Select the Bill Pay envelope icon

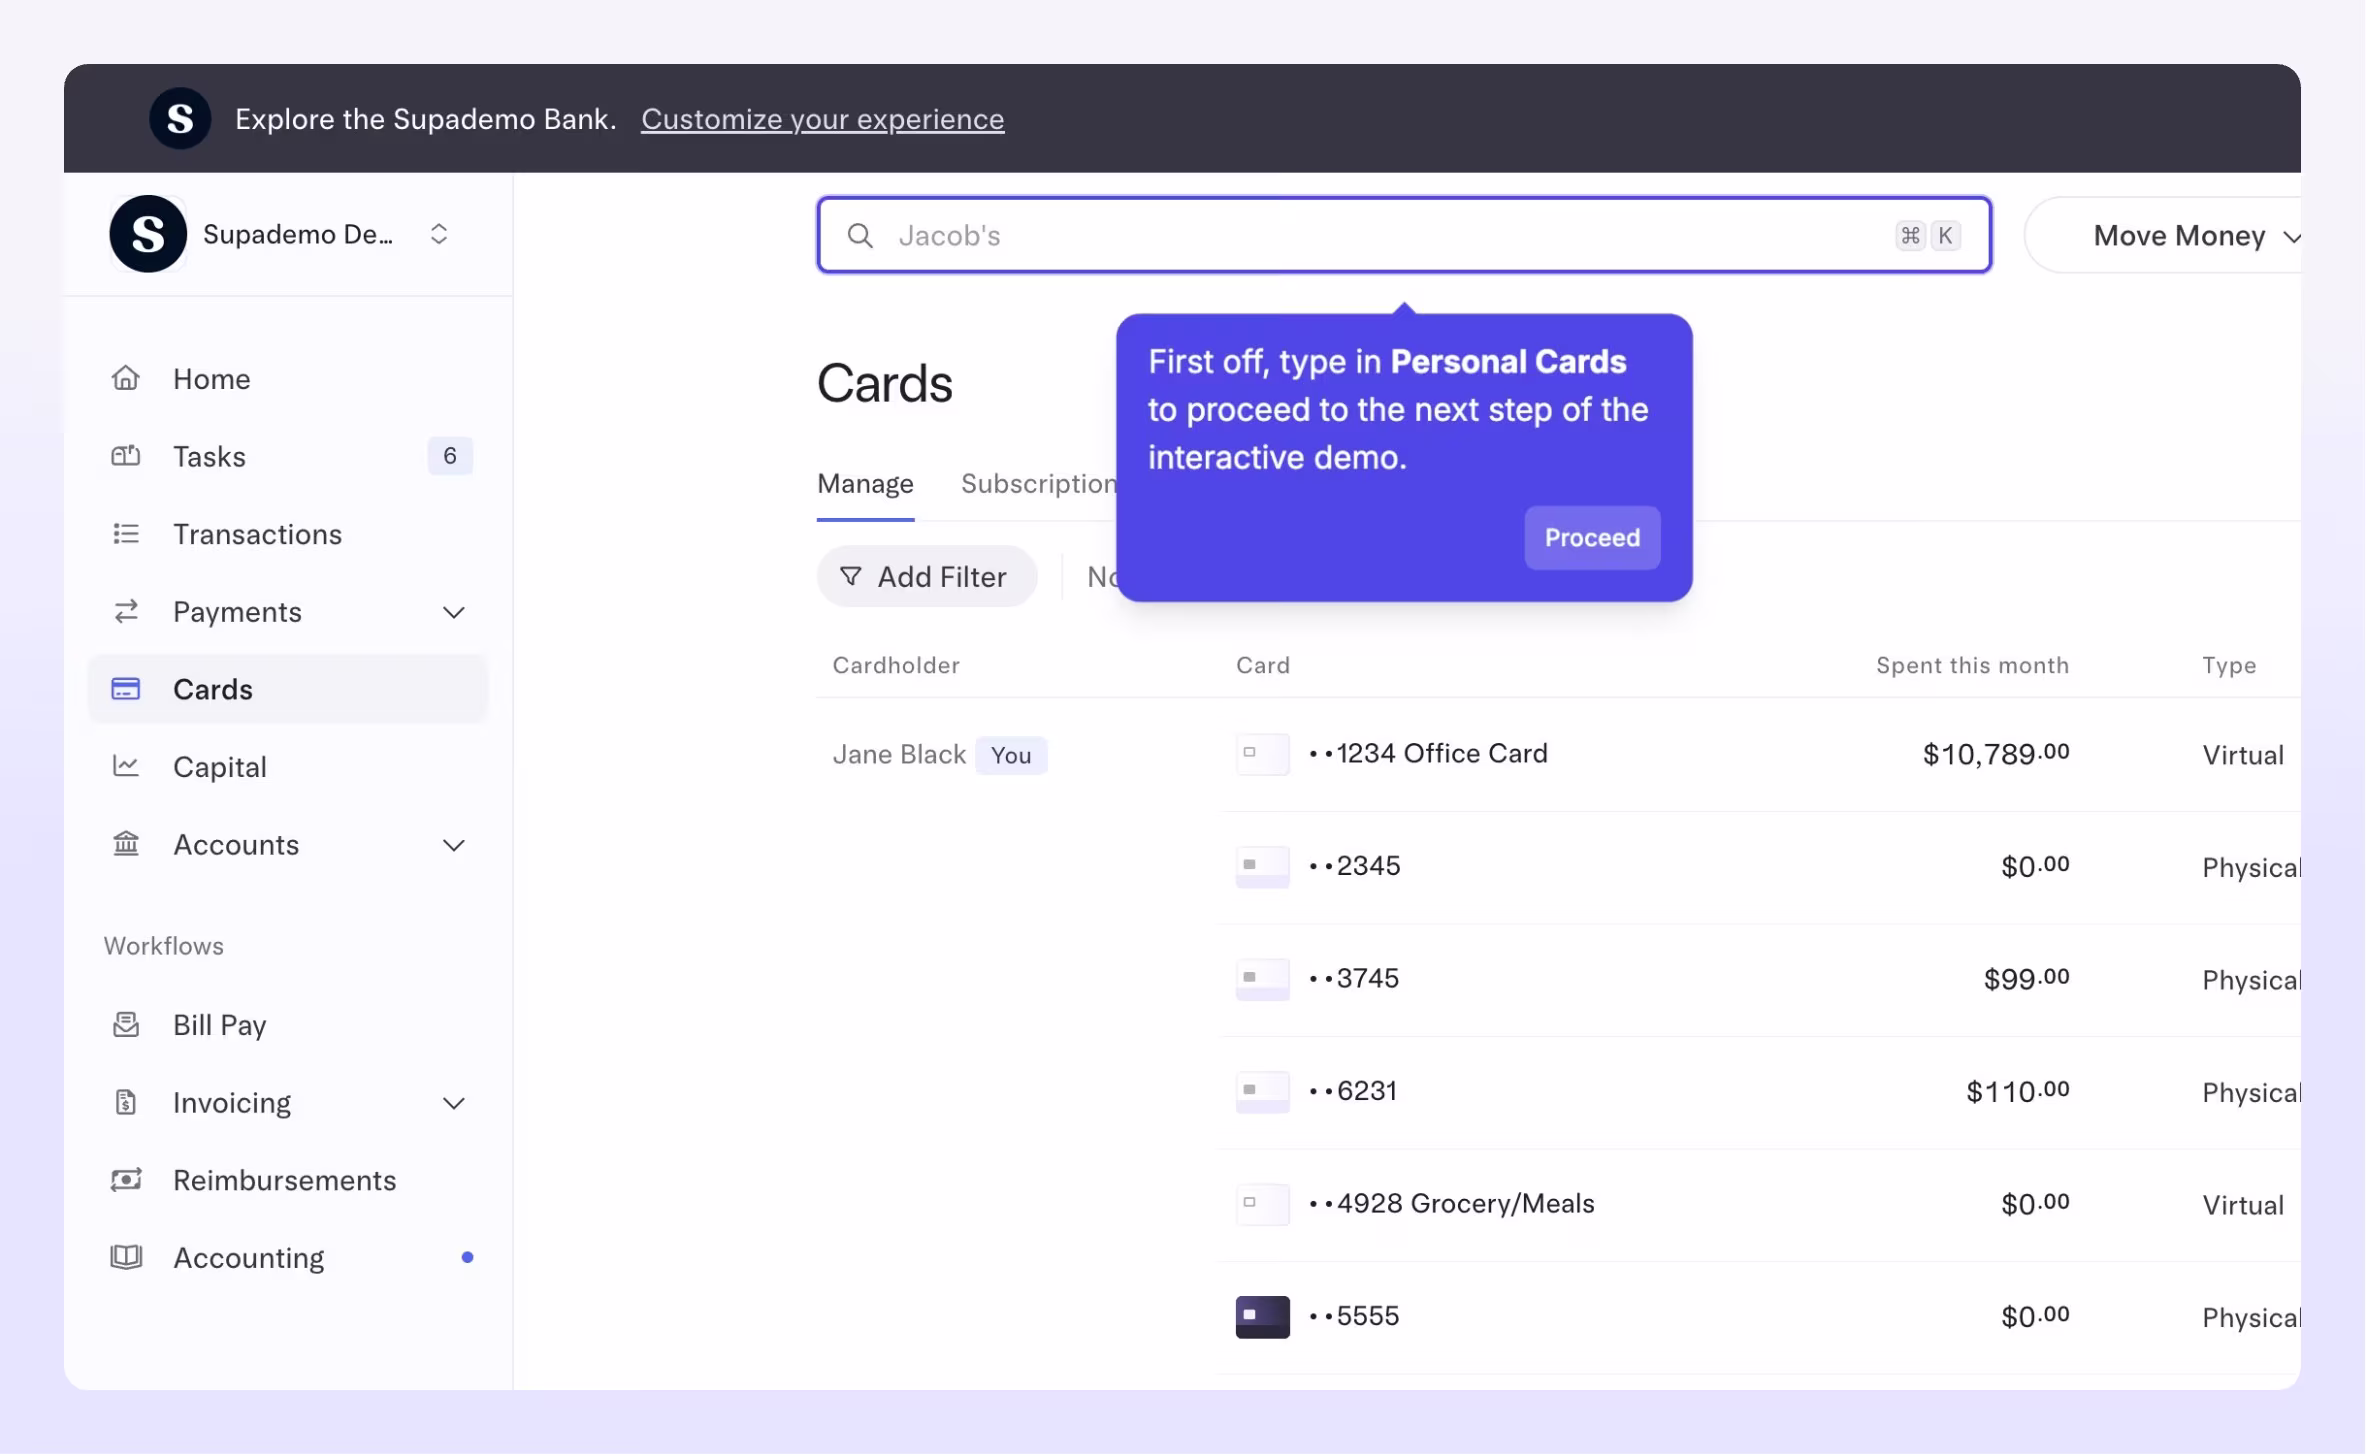(x=126, y=1024)
